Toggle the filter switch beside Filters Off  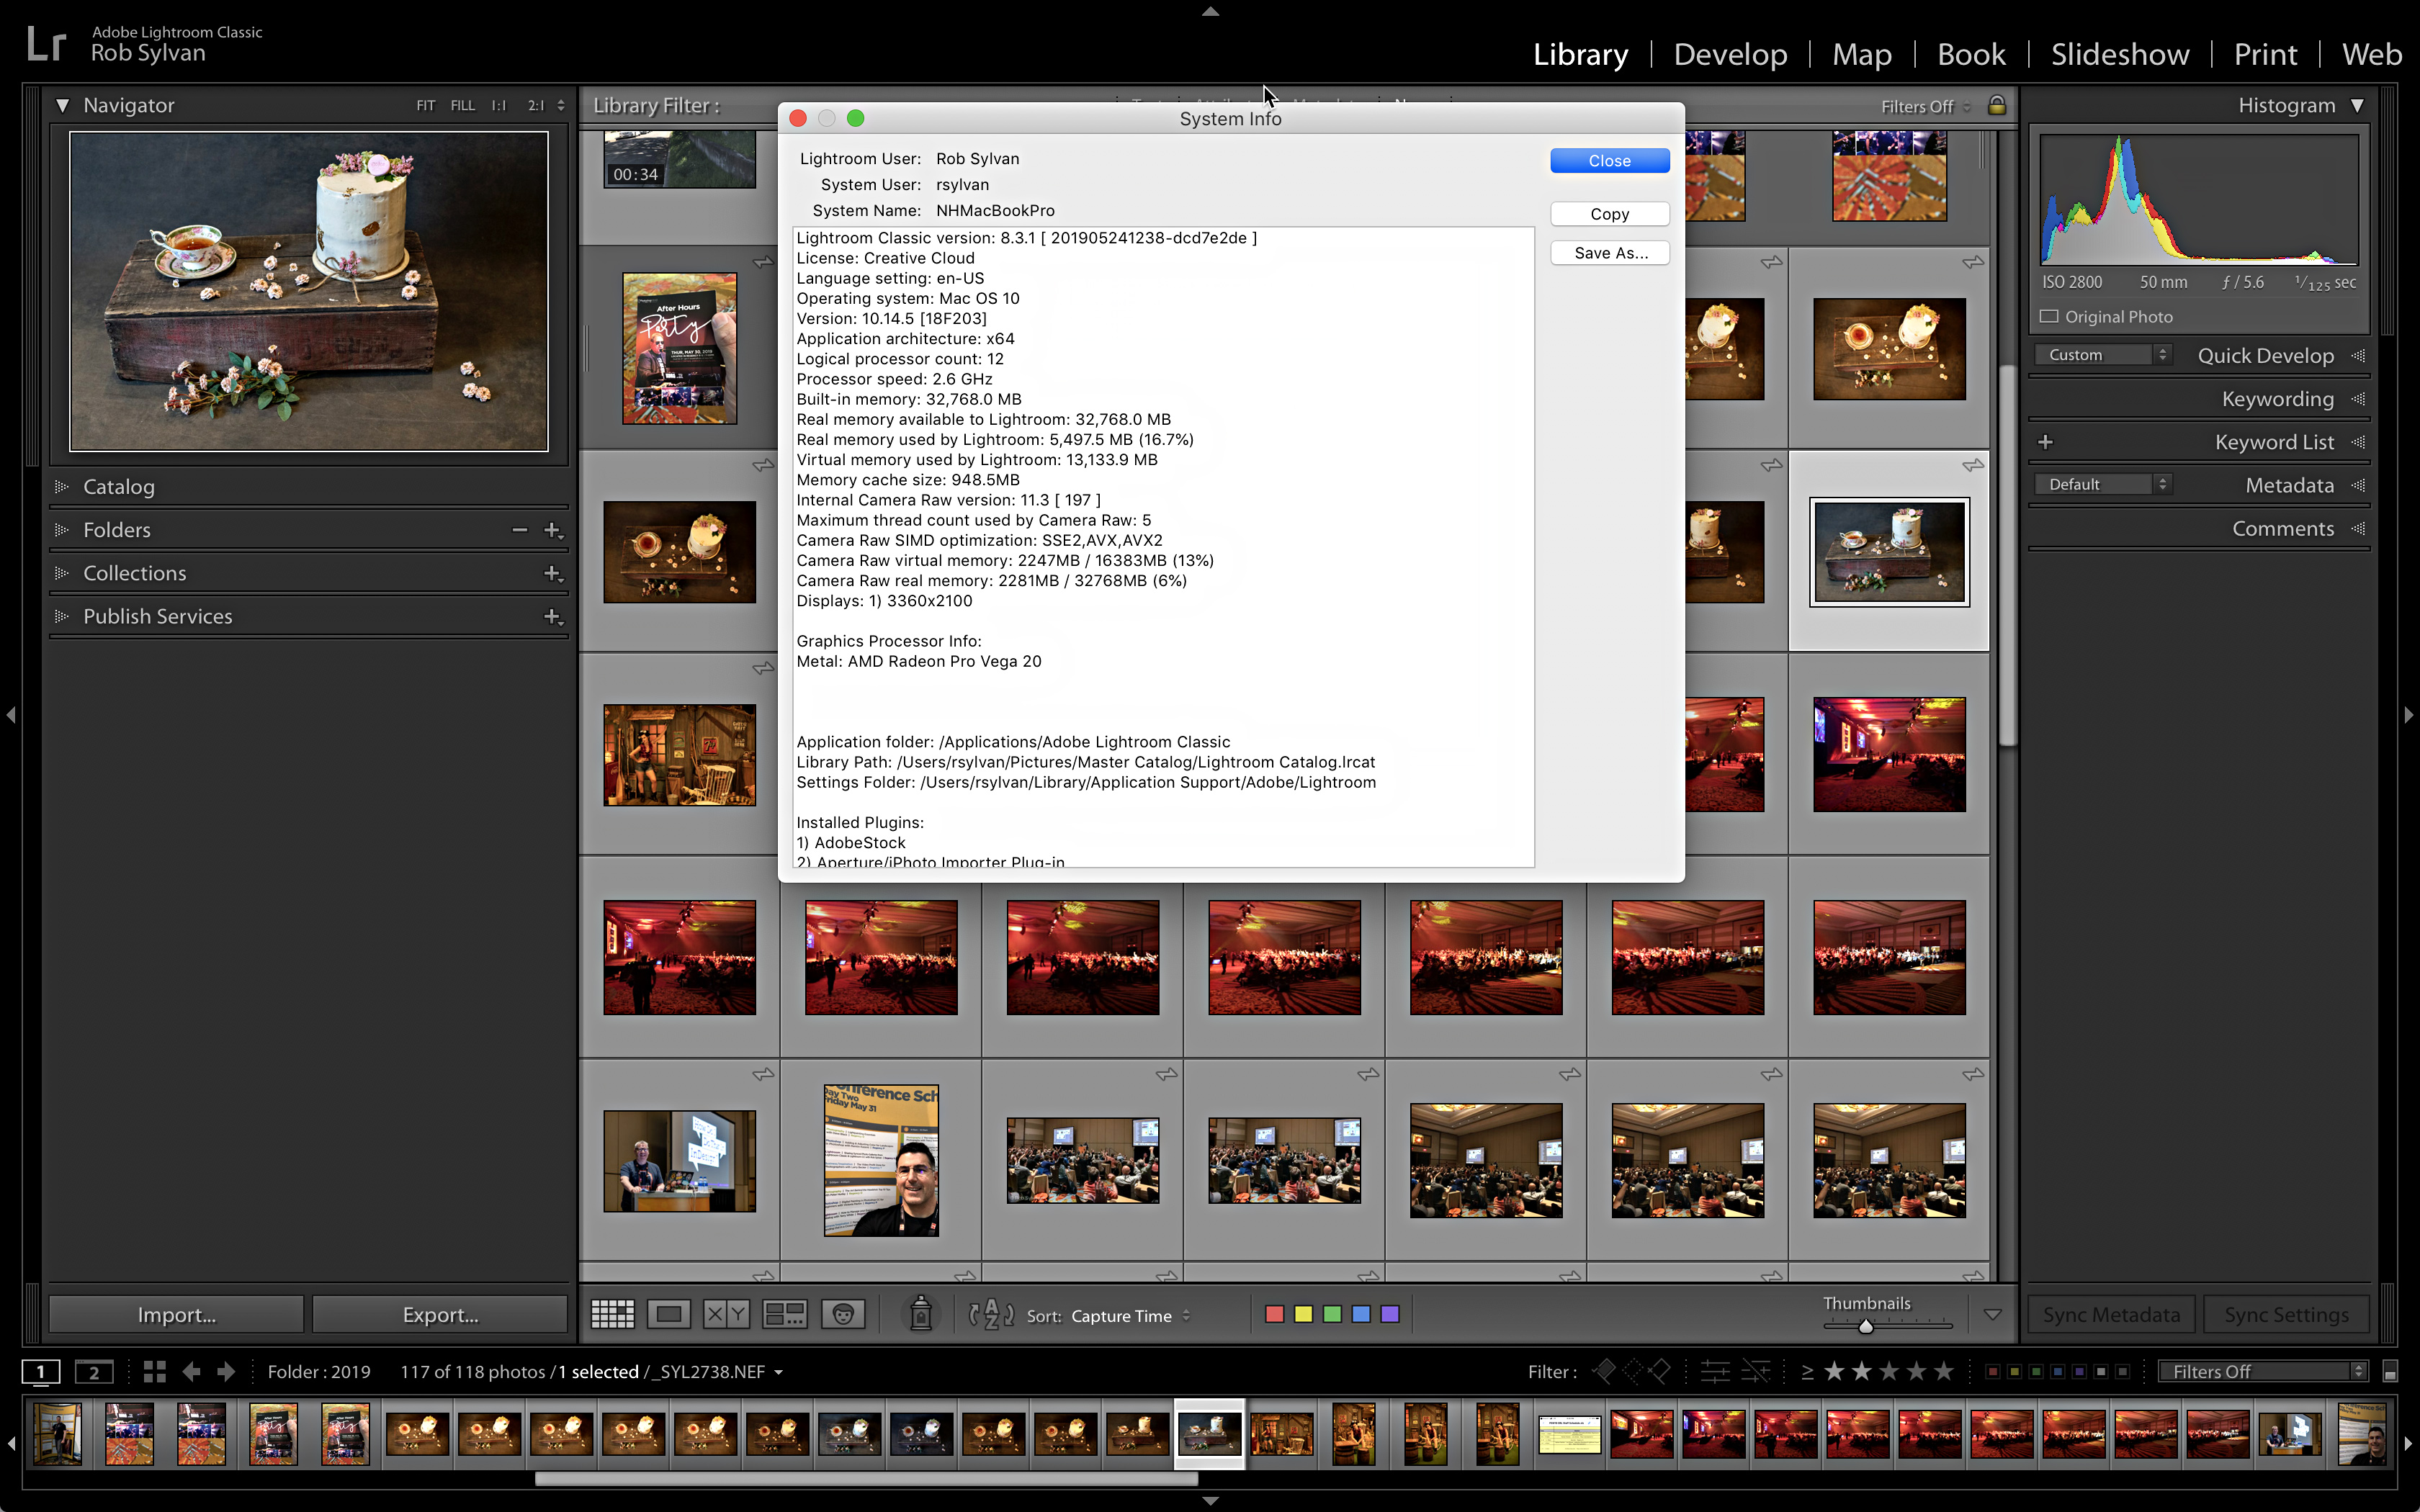point(2390,1372)
